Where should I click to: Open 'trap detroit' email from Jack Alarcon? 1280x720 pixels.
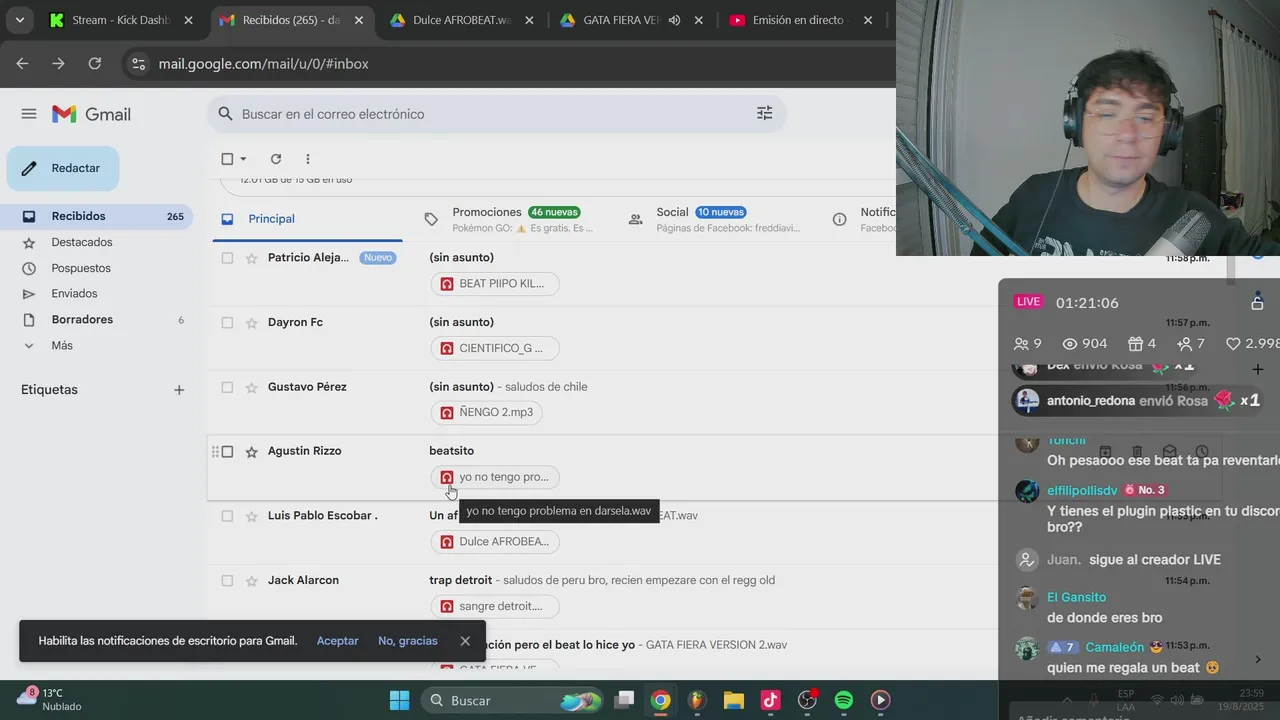click(x=460, y=580)
